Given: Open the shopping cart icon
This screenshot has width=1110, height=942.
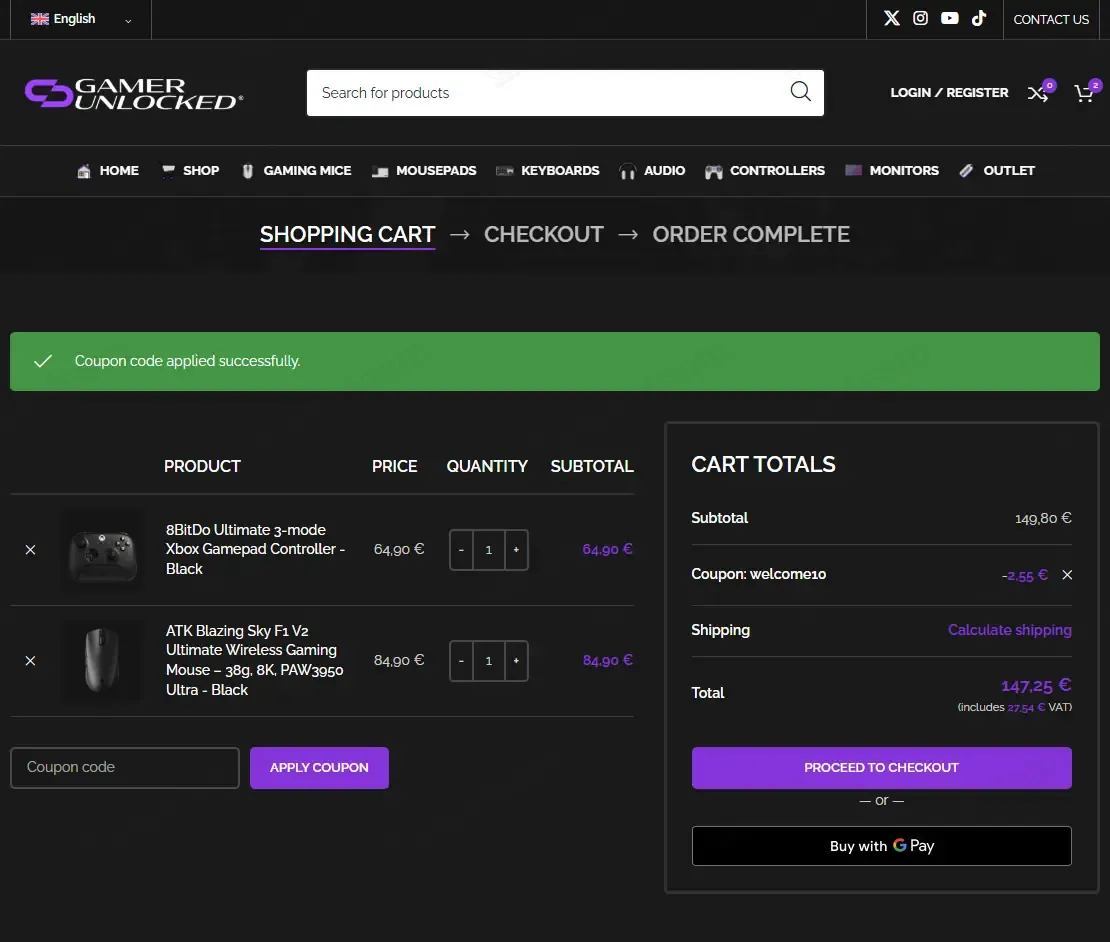Looking at the screenshot, I should click(x=1085, y=93).
